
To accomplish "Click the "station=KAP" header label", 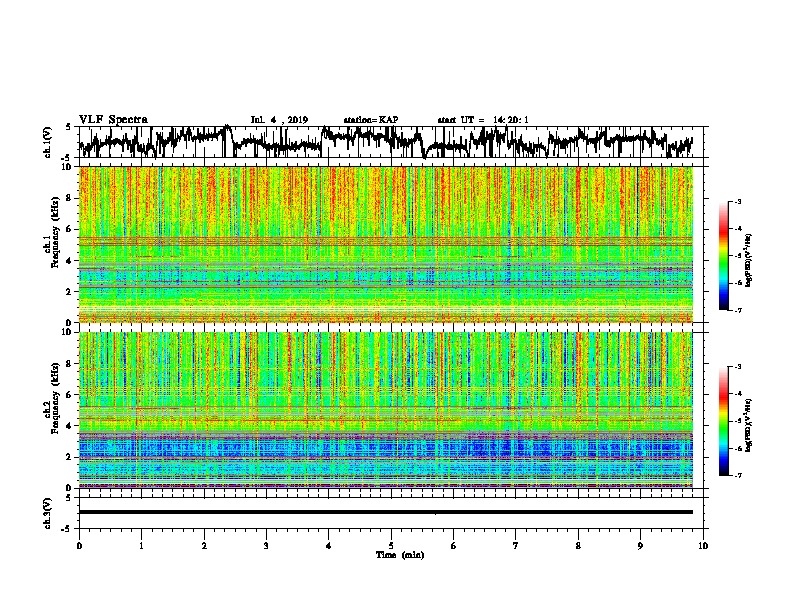I will 371,120.
